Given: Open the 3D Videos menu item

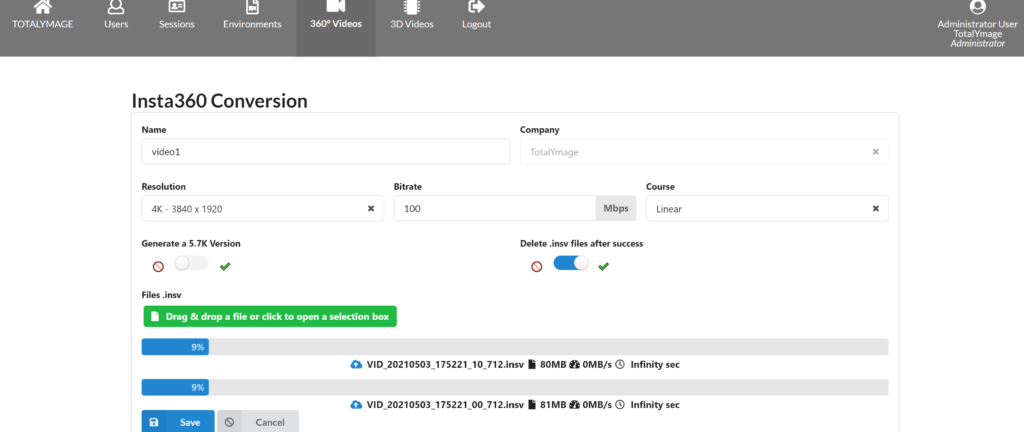Looking at the screenshot, I should (411, 24).
